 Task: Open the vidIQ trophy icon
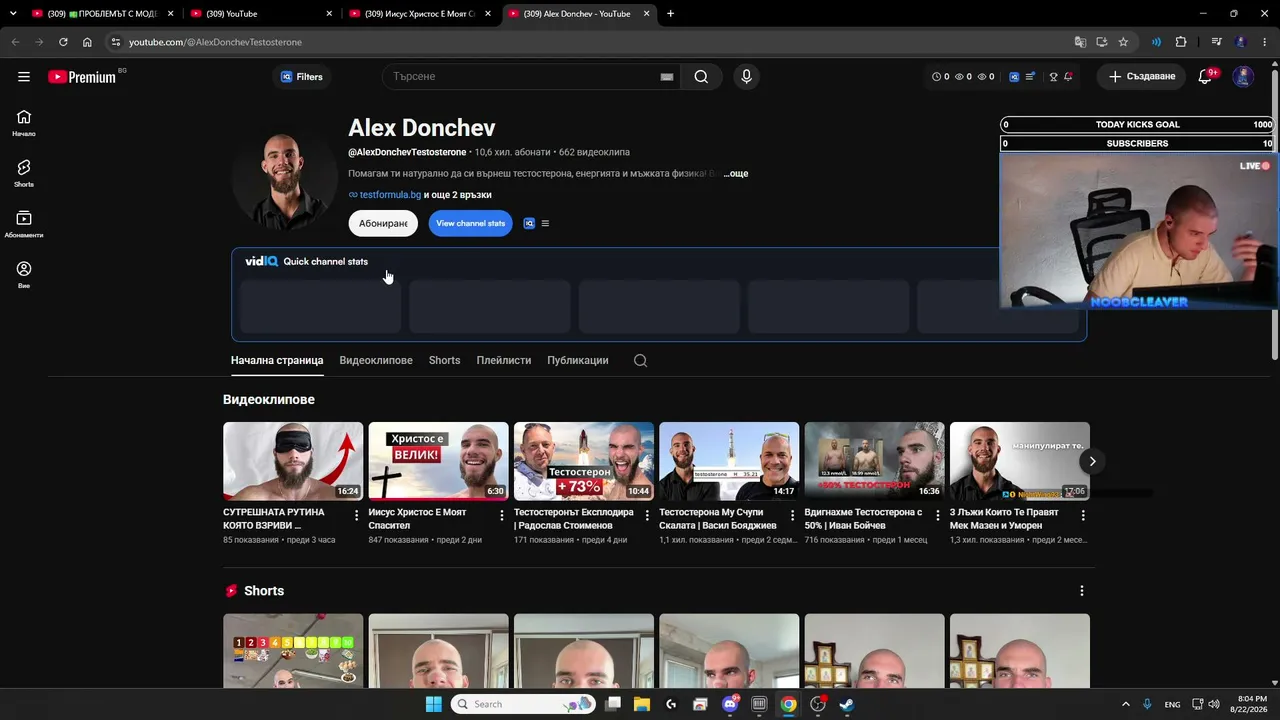(1053, 77)
